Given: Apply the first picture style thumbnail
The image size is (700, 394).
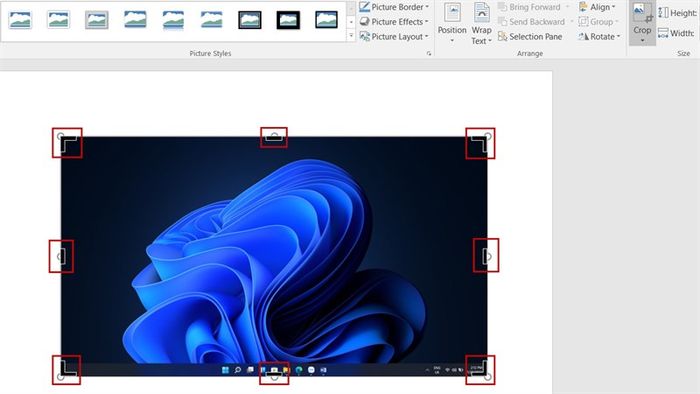Looking at the screenshot, I should (x=20, y=20).
